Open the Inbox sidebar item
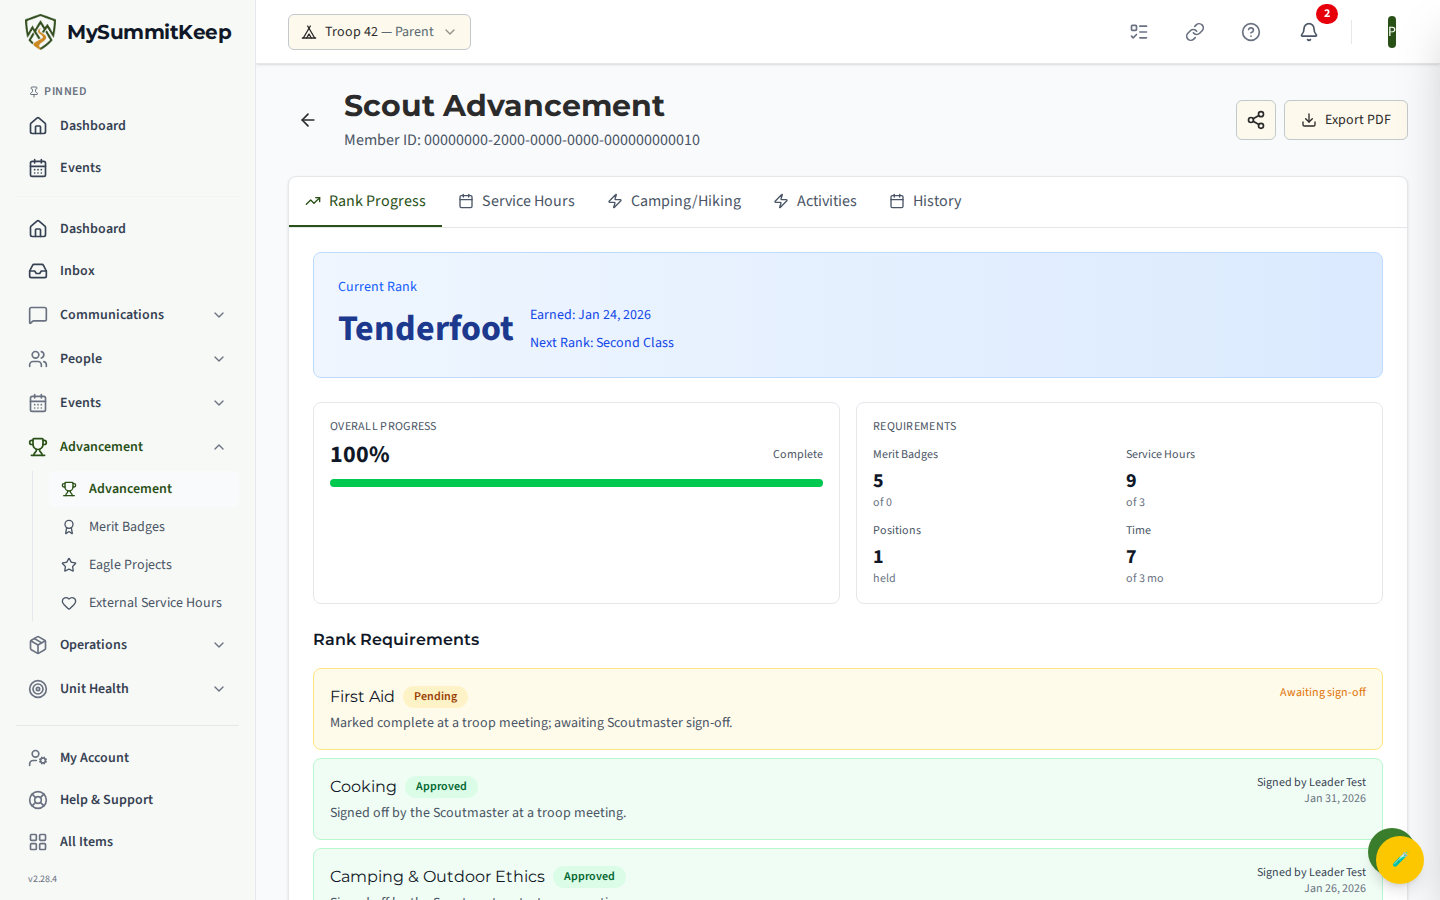This screenshot has height=900, width=1440. click(x=128, y=270)
